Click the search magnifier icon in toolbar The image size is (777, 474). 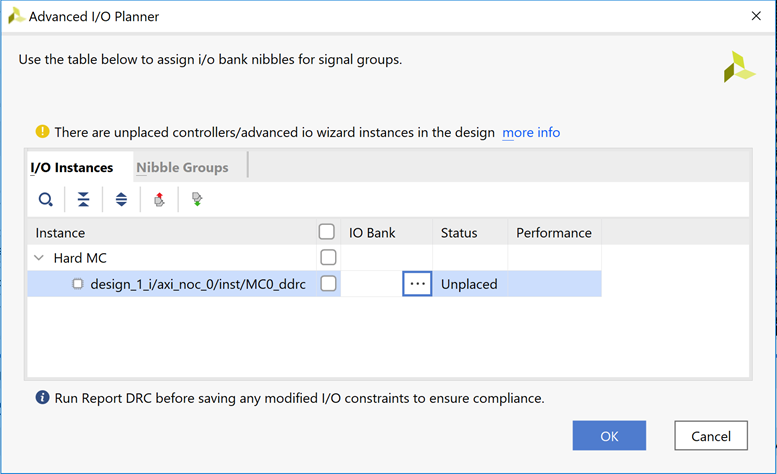coord(46,200)
